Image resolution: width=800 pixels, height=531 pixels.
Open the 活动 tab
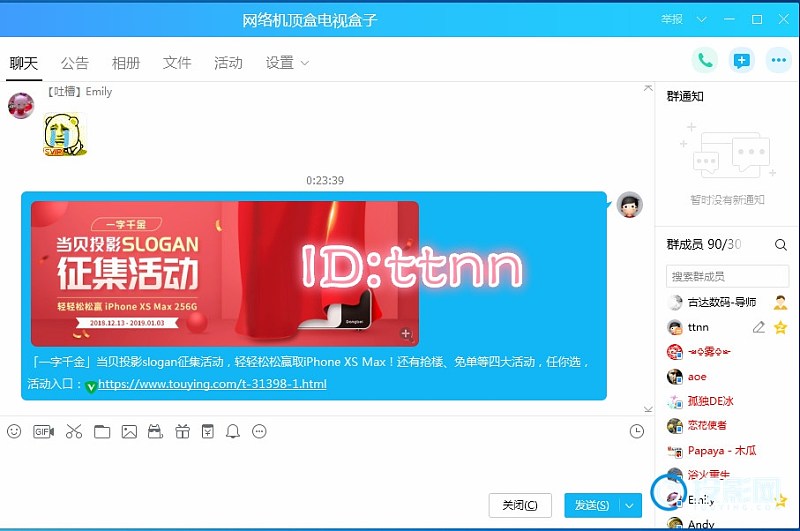click(x=228, y=63)
